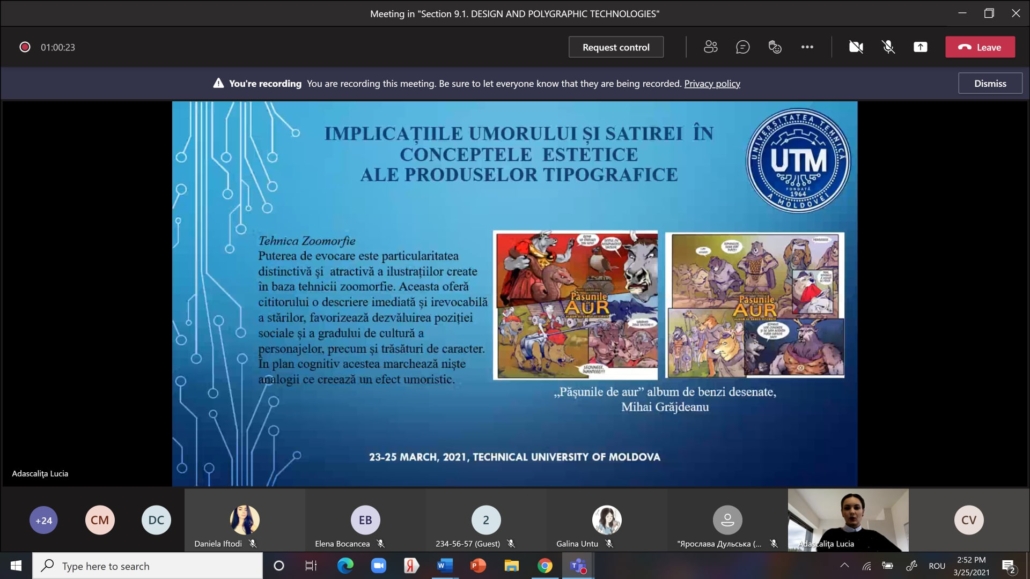Screen dimensions: 1030x579
Task: Open Yandex browser from taskbar
Action: click(x=411, y=565)
